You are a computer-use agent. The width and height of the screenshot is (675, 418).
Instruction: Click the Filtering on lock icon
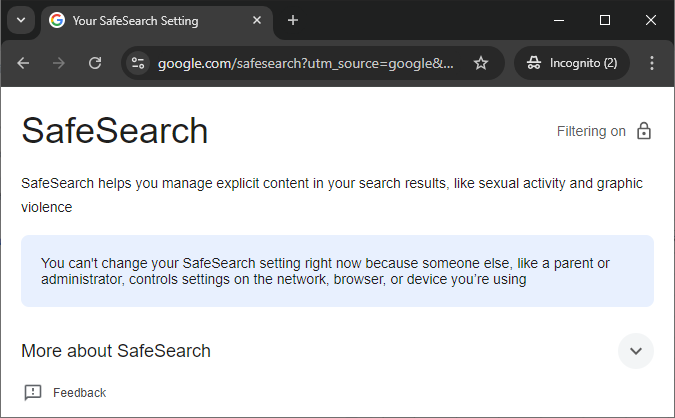click(x=644, y=131)
